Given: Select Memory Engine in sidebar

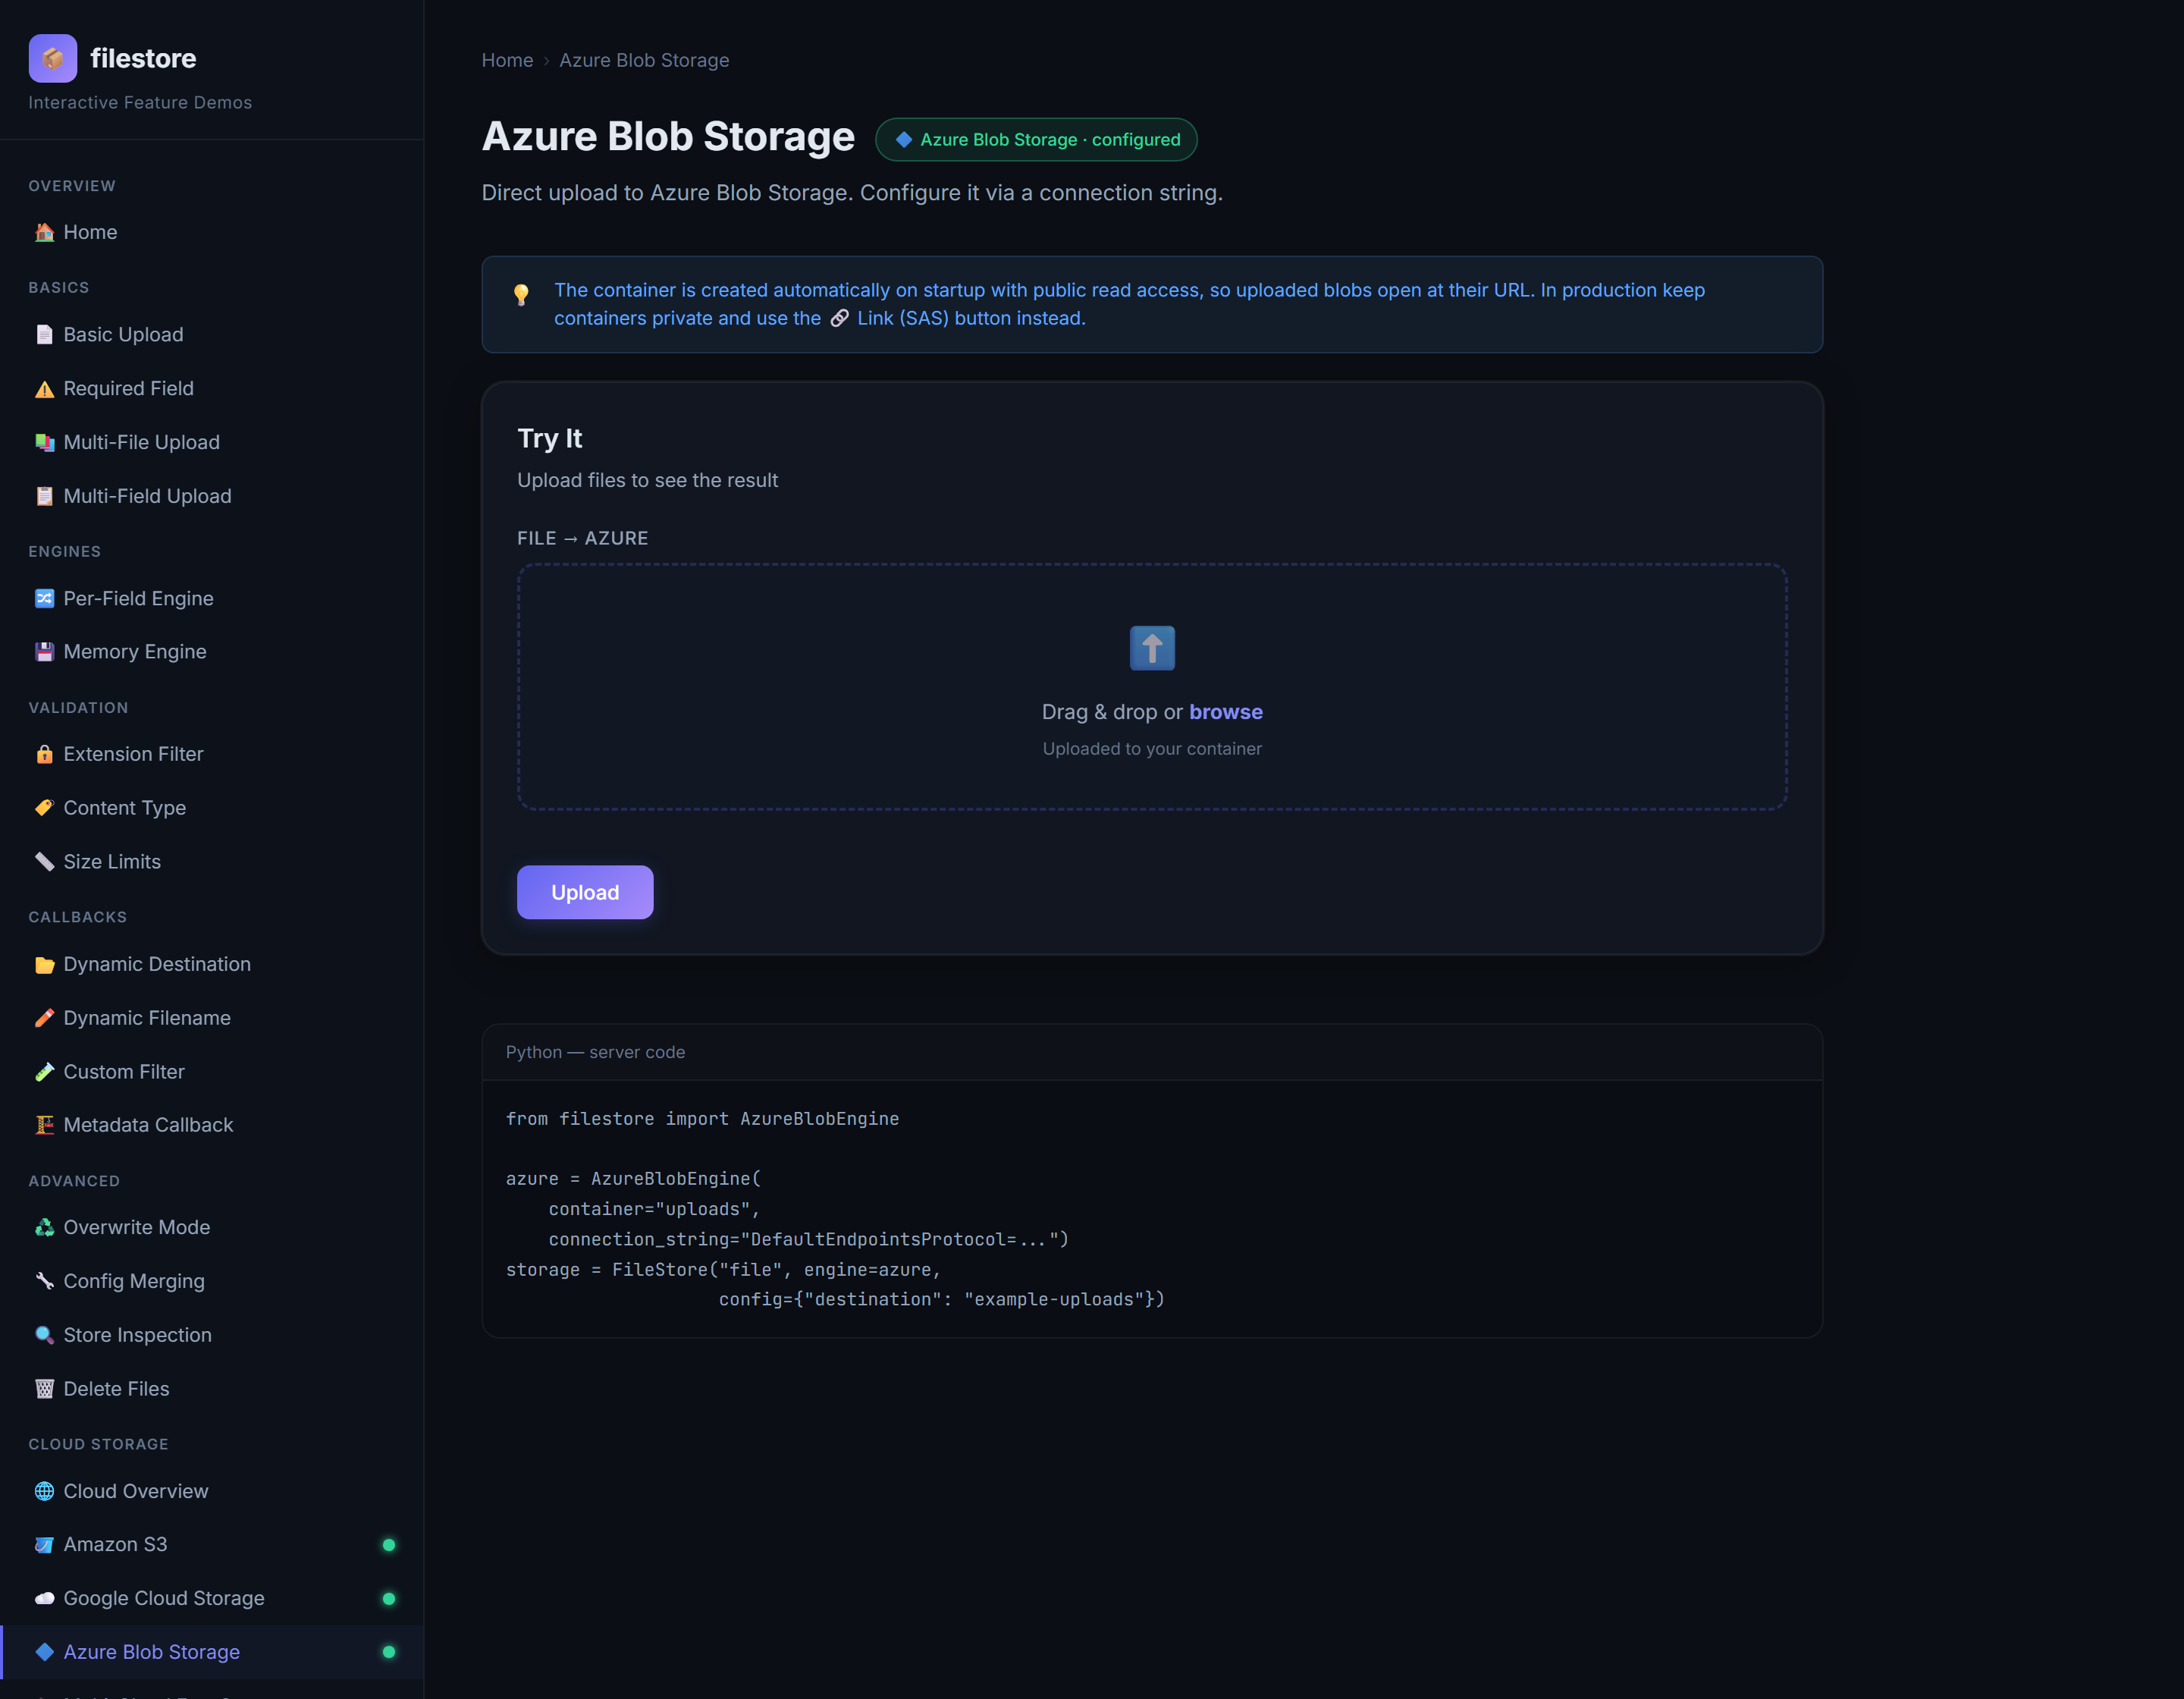Looking at the screenshot, I should (212, 651).
